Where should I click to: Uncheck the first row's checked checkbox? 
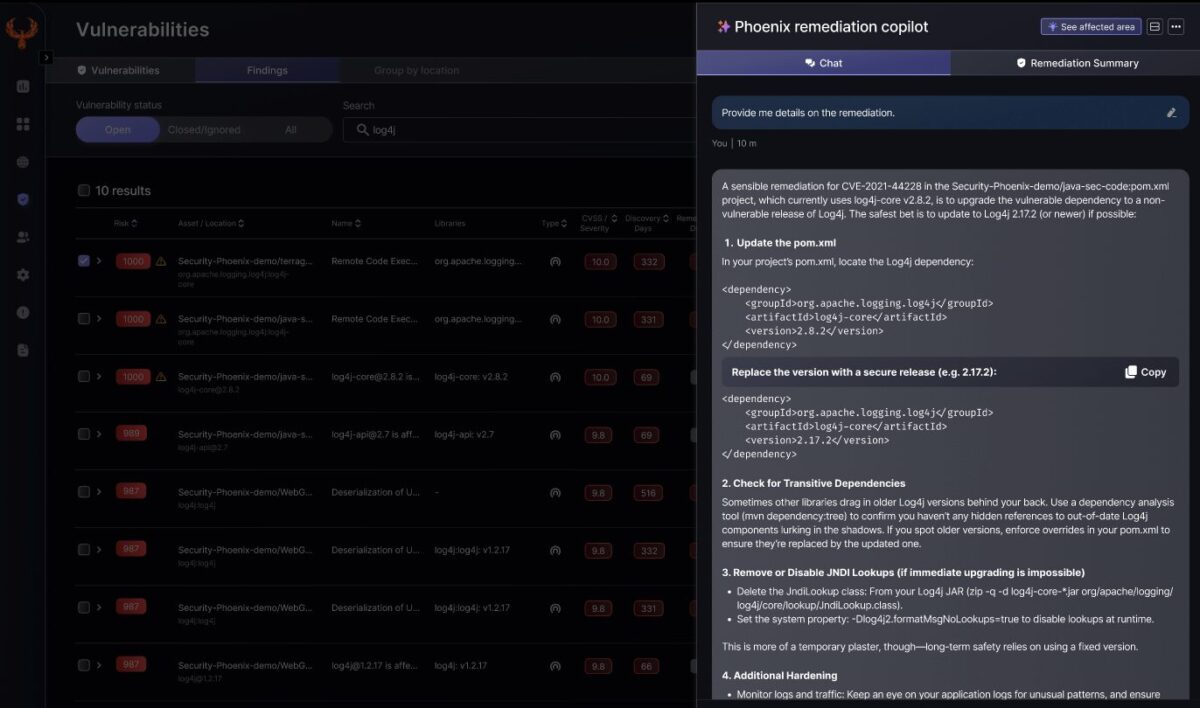pyautogui.click(x=84, y=261)
